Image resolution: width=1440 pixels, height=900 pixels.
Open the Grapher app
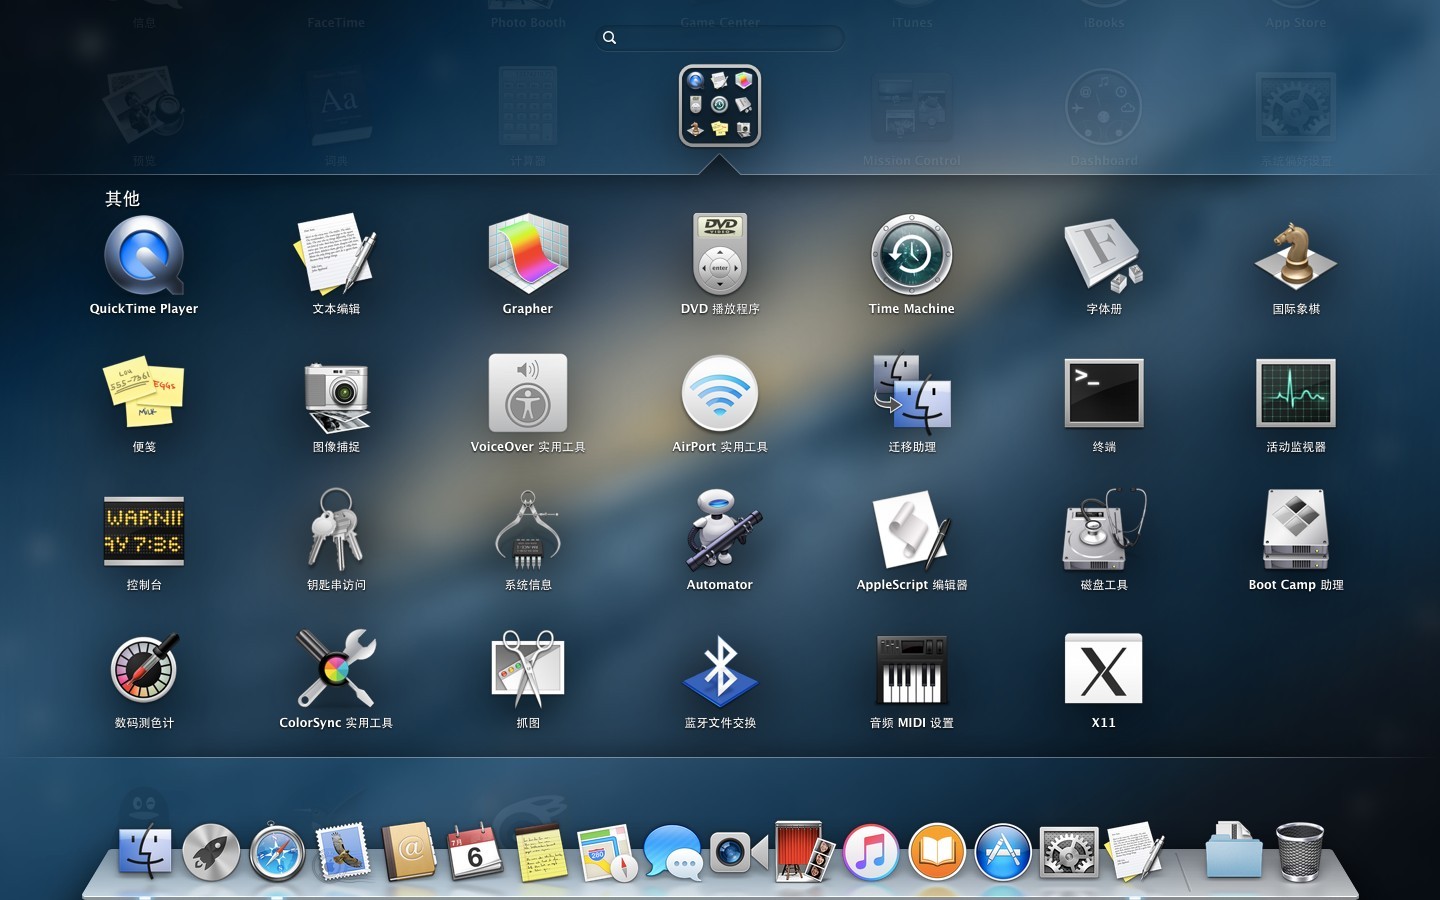(528, 254)
